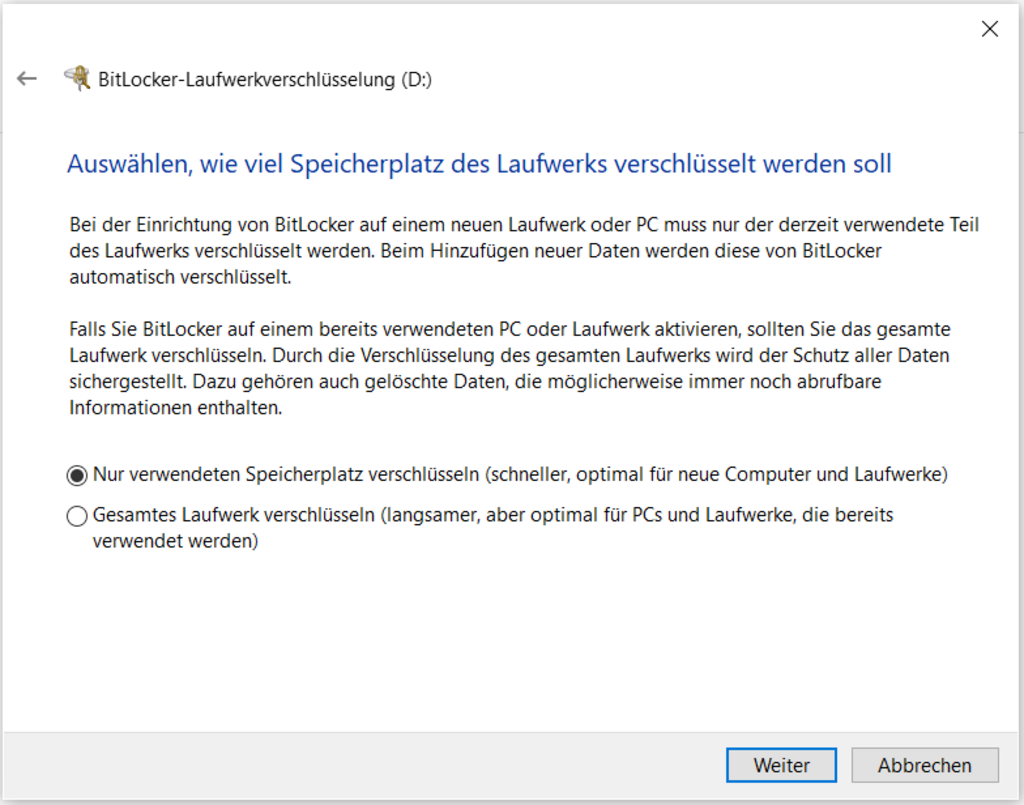Click the paragraph starting 'Bei der Einrichtung von BitLocker'

coord(524,251)
